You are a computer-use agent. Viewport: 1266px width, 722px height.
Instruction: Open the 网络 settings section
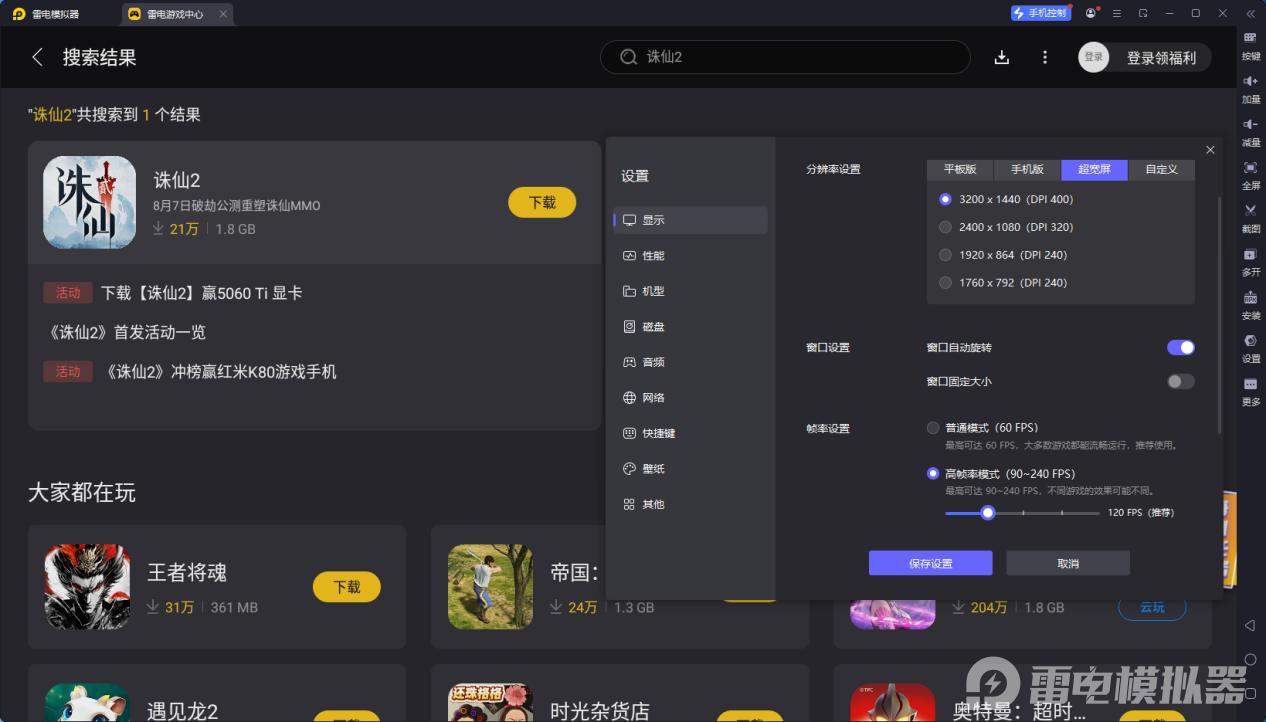(691, 397)
